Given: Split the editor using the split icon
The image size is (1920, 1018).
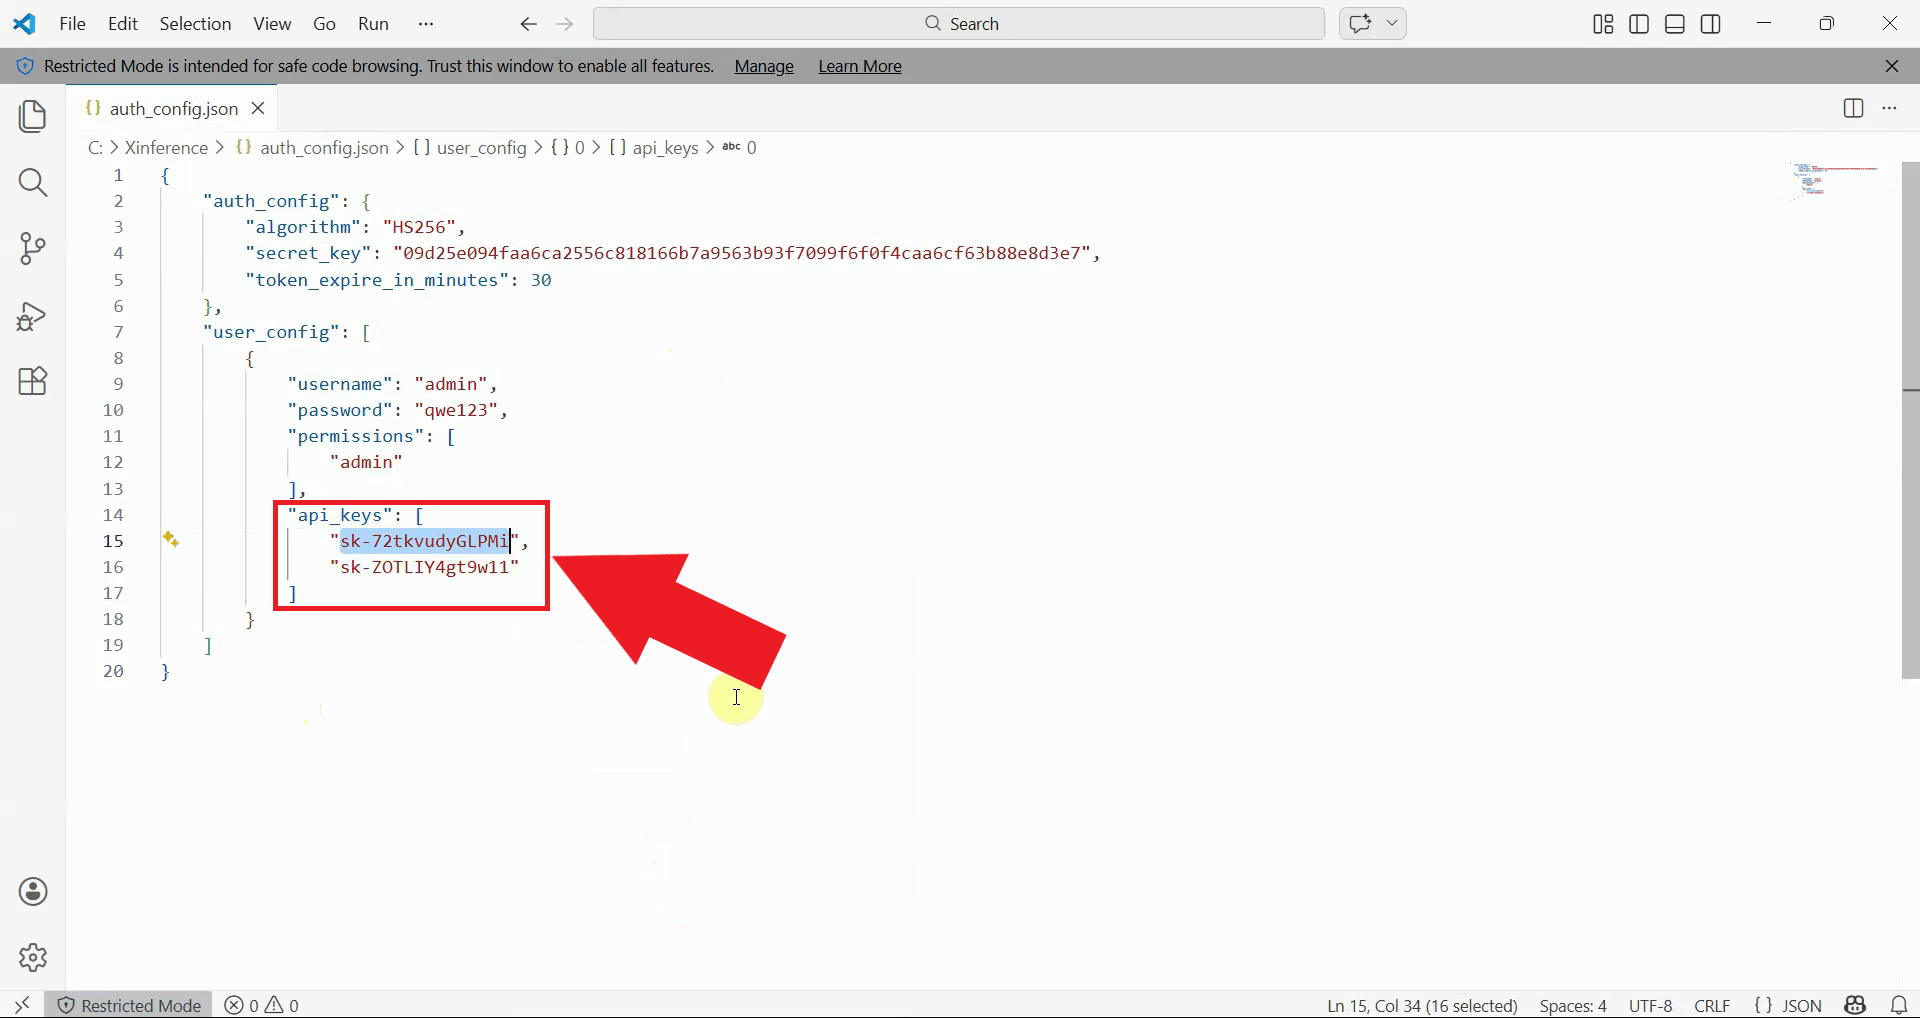Looking at the screenshot, I should [1853, 108].
